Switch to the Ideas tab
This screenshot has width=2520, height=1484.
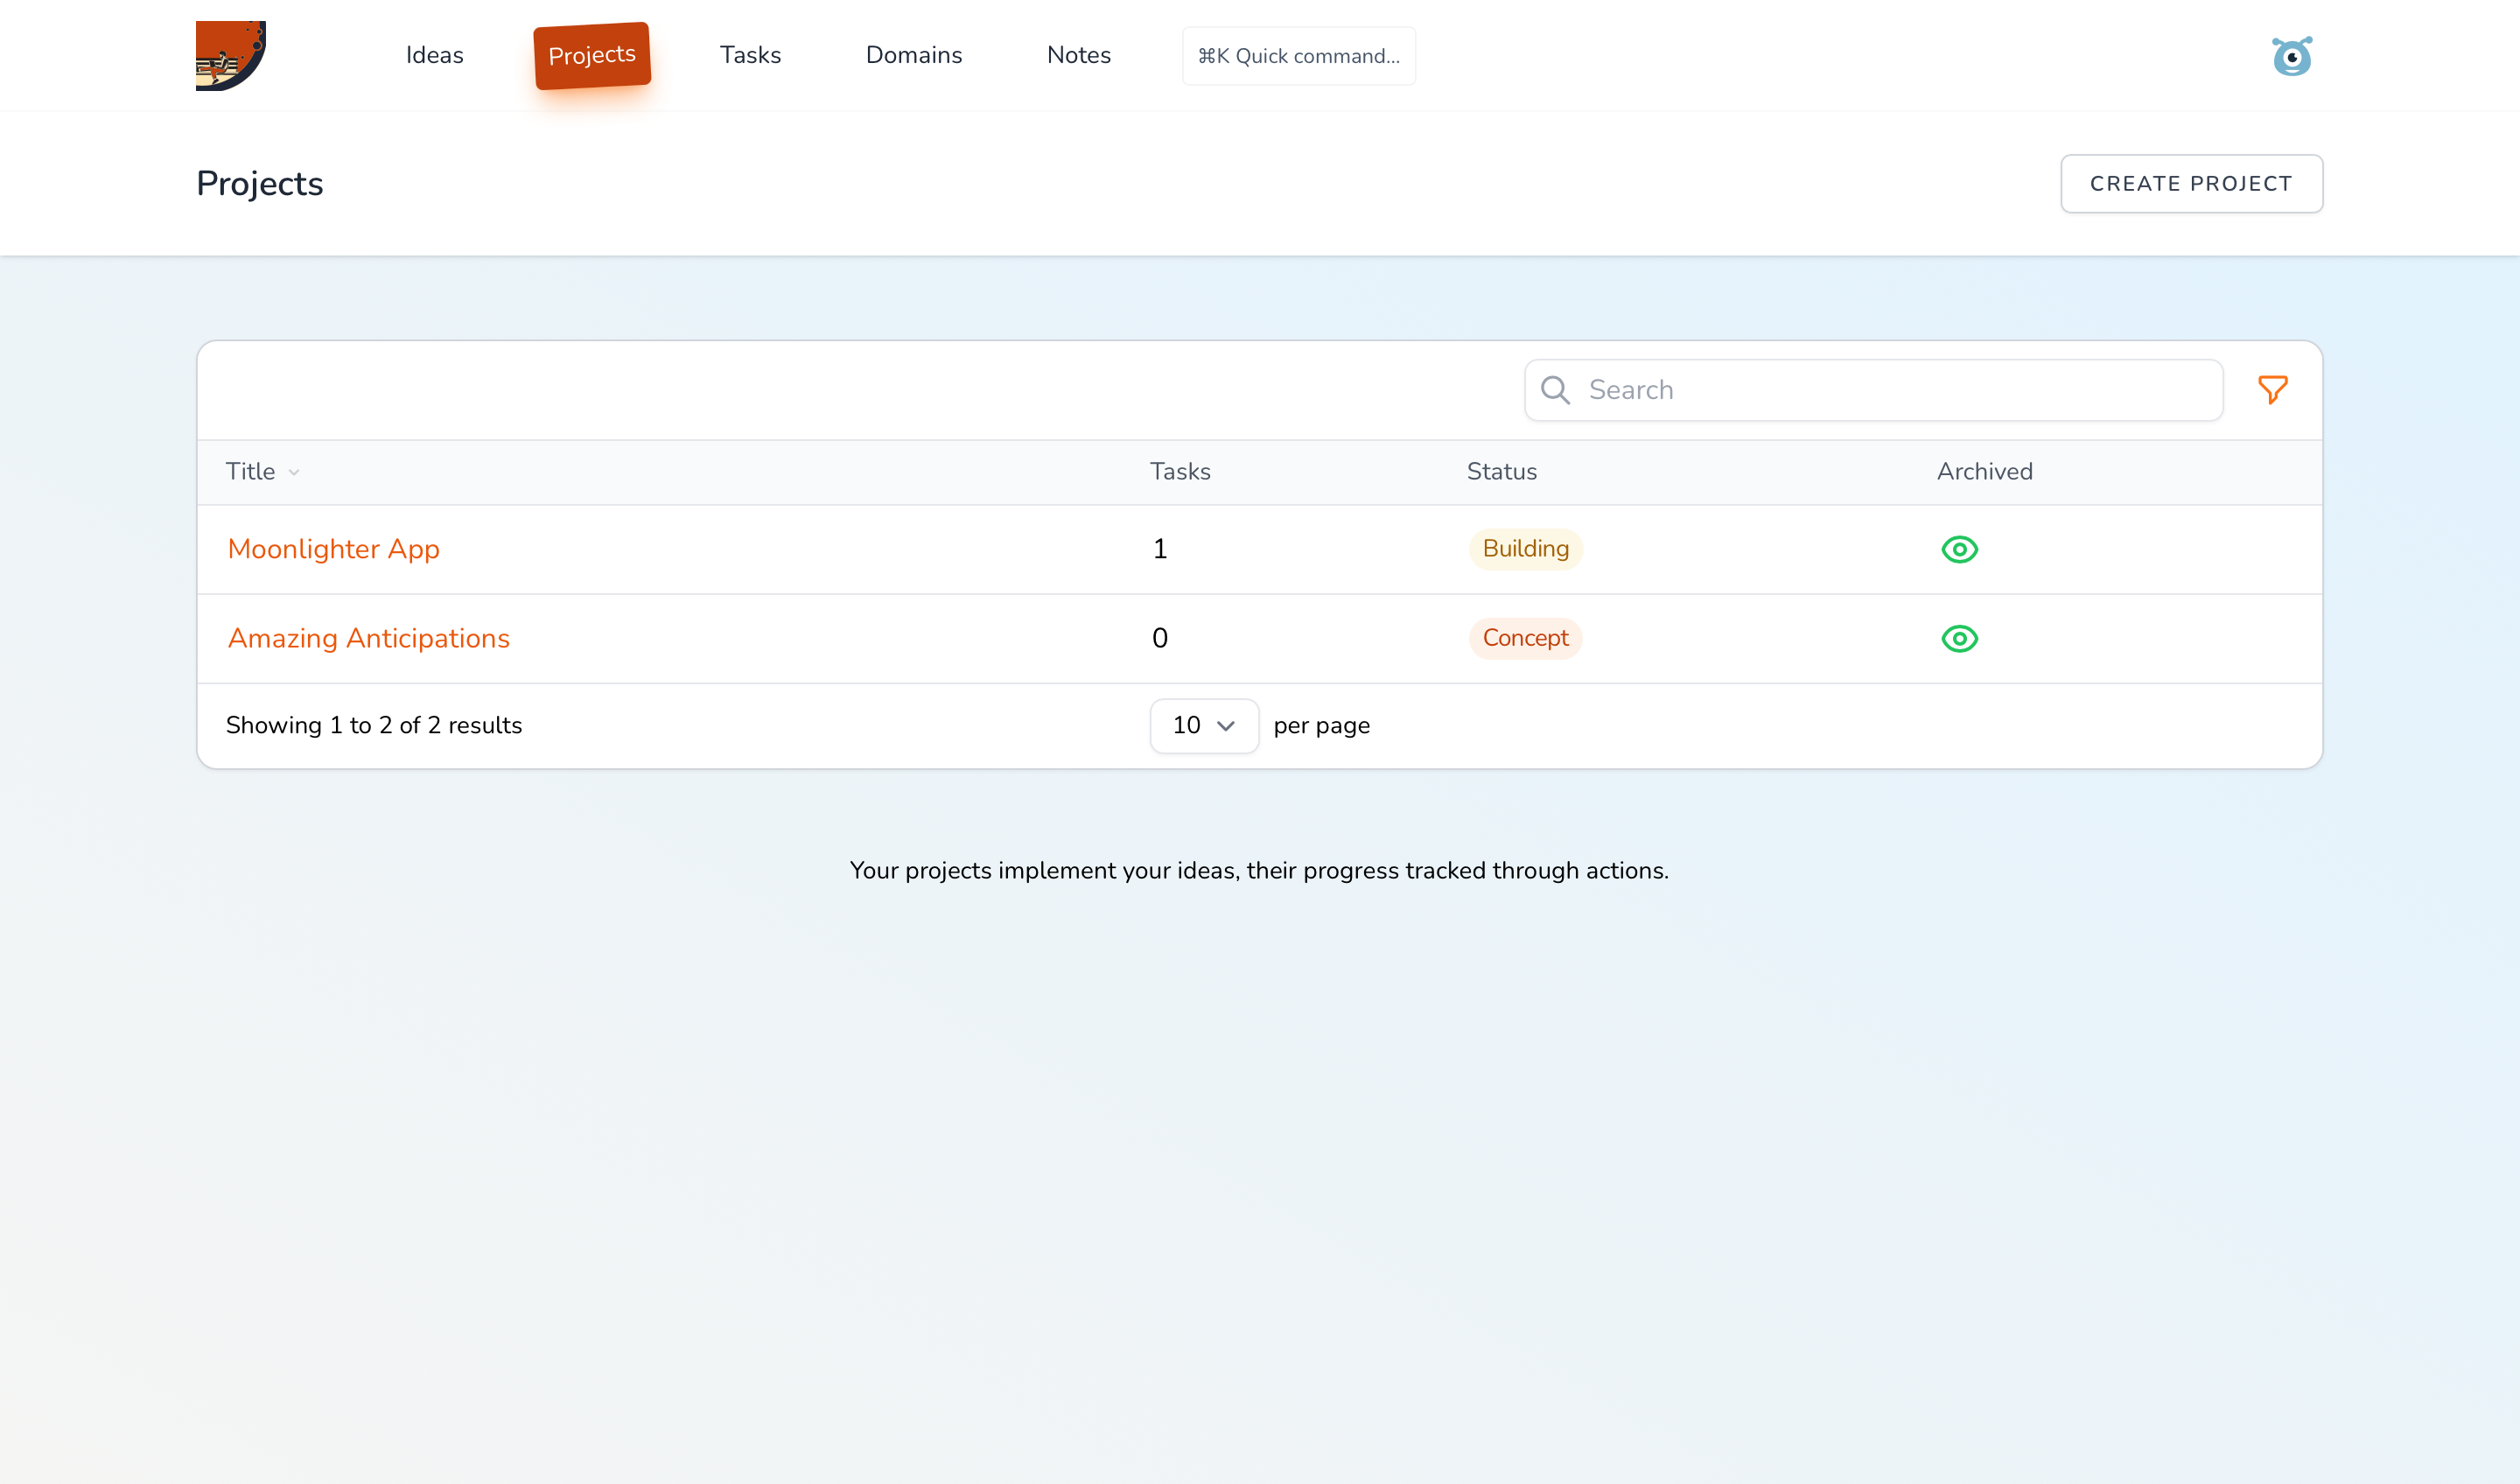point(434,55)
